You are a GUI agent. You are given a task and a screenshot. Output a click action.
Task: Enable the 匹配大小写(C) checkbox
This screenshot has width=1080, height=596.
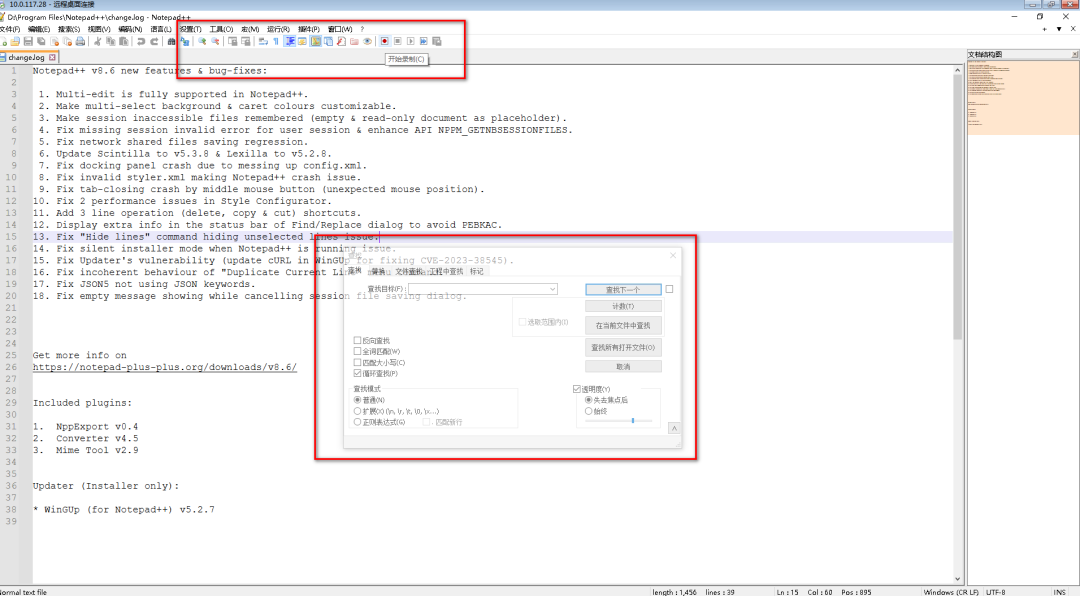click(x=357, y=362)
